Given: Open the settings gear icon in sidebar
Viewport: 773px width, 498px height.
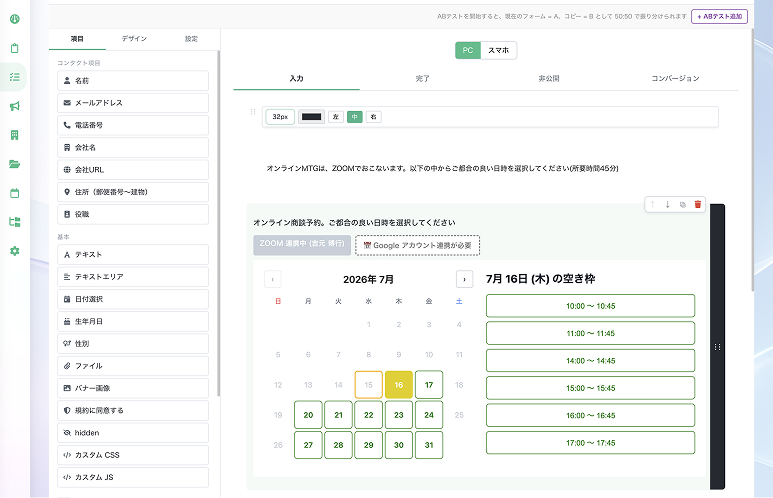Looking at the screenshot, I should coord(15,251).
